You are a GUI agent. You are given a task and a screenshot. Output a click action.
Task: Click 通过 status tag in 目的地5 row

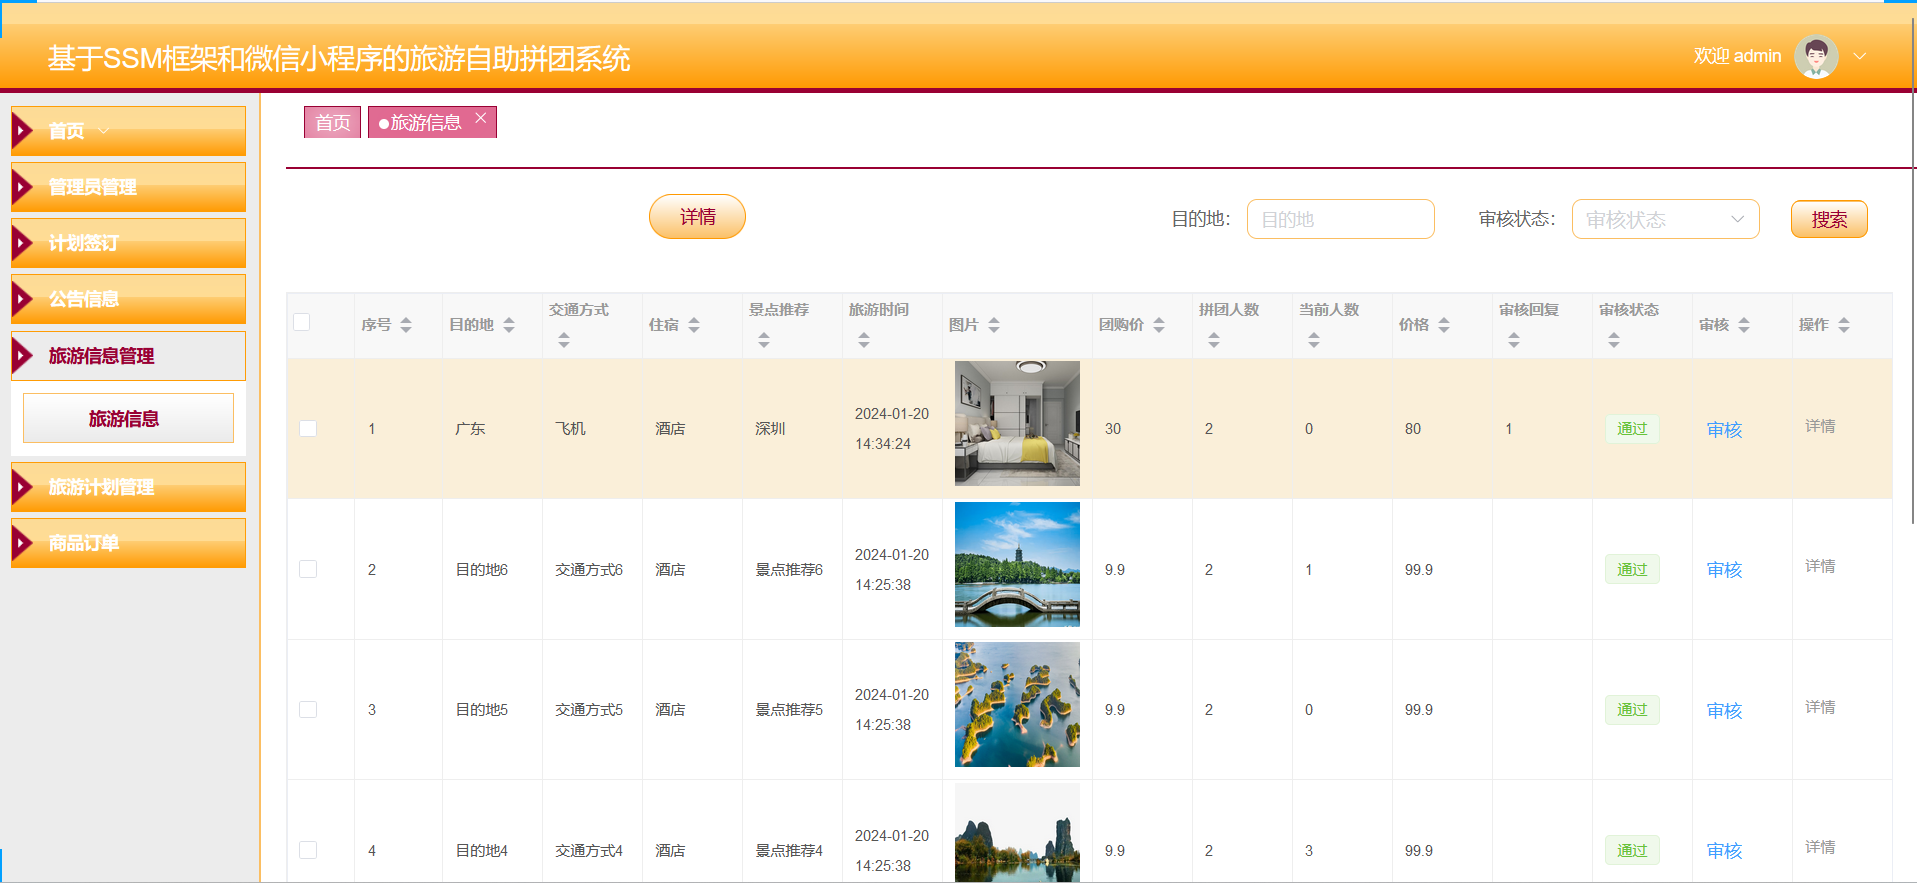point(1632,709)
